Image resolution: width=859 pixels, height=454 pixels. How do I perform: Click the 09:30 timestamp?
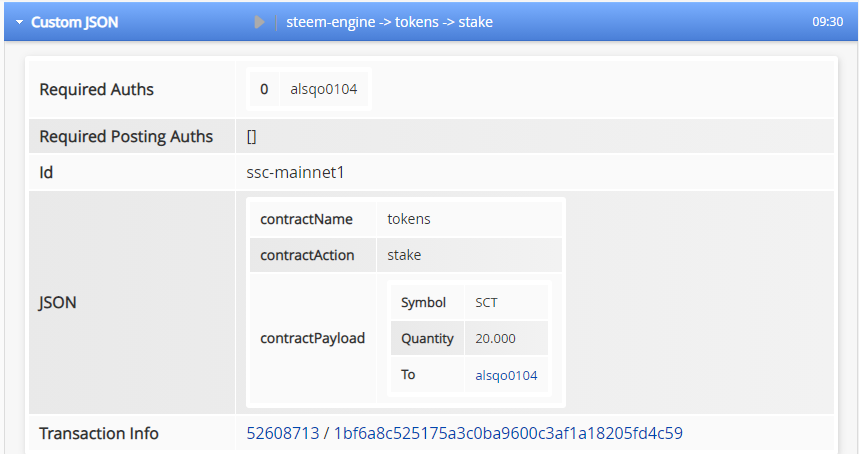coord(827,22)
